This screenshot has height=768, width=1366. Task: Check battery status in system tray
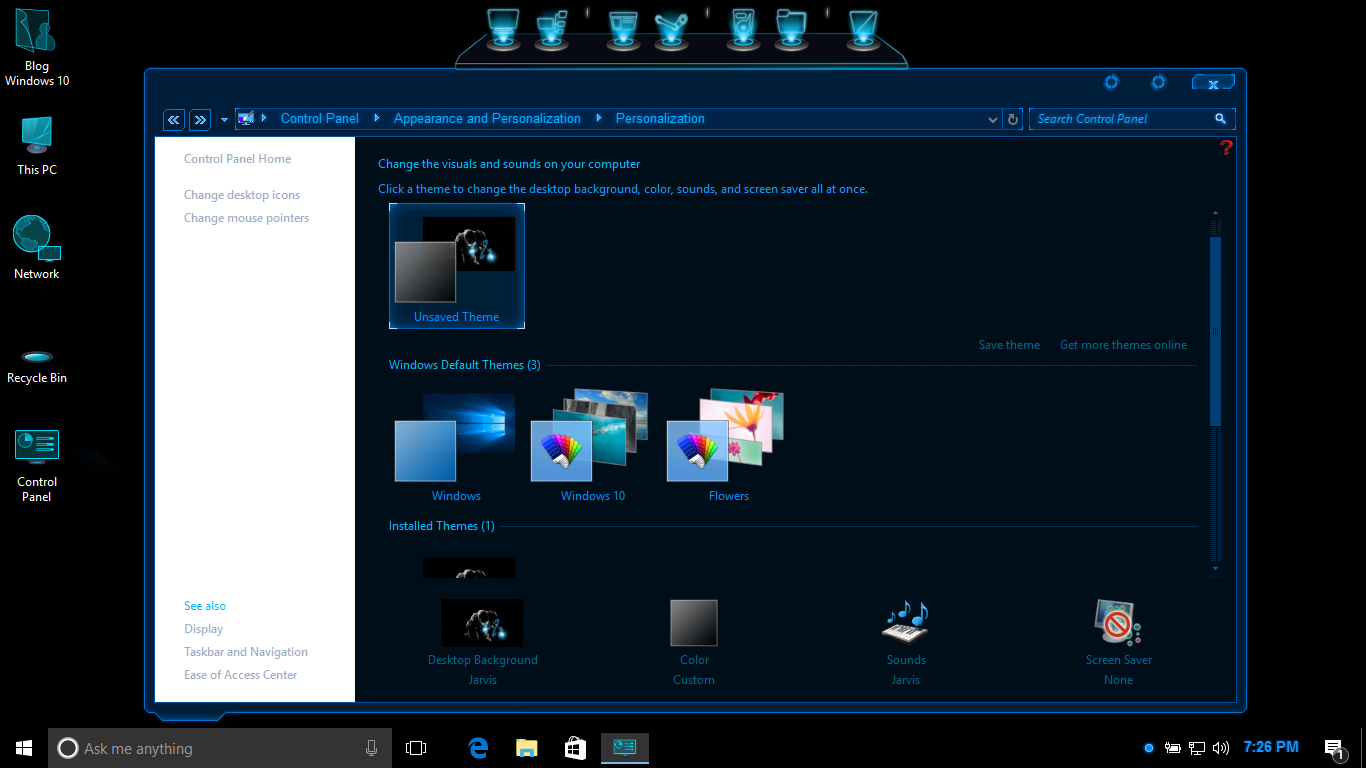[x=1173, y=748]
